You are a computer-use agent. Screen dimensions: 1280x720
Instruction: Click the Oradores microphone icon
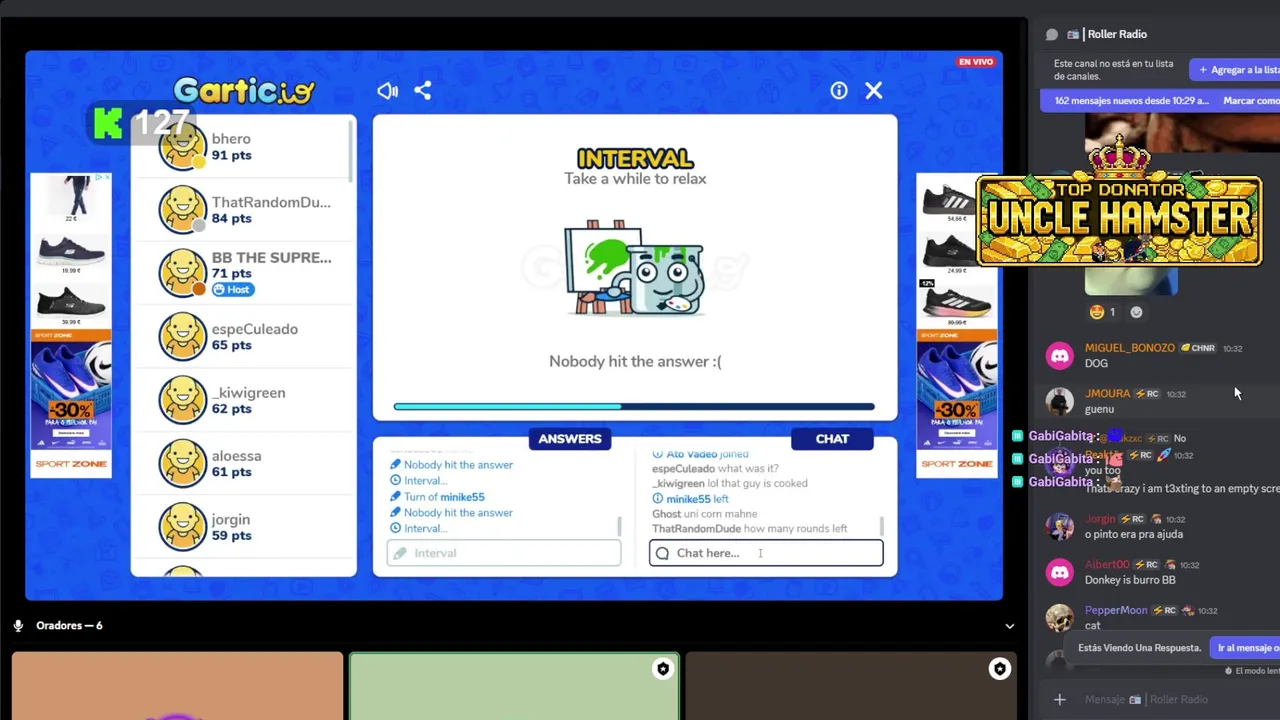click(x=18, y=626)
